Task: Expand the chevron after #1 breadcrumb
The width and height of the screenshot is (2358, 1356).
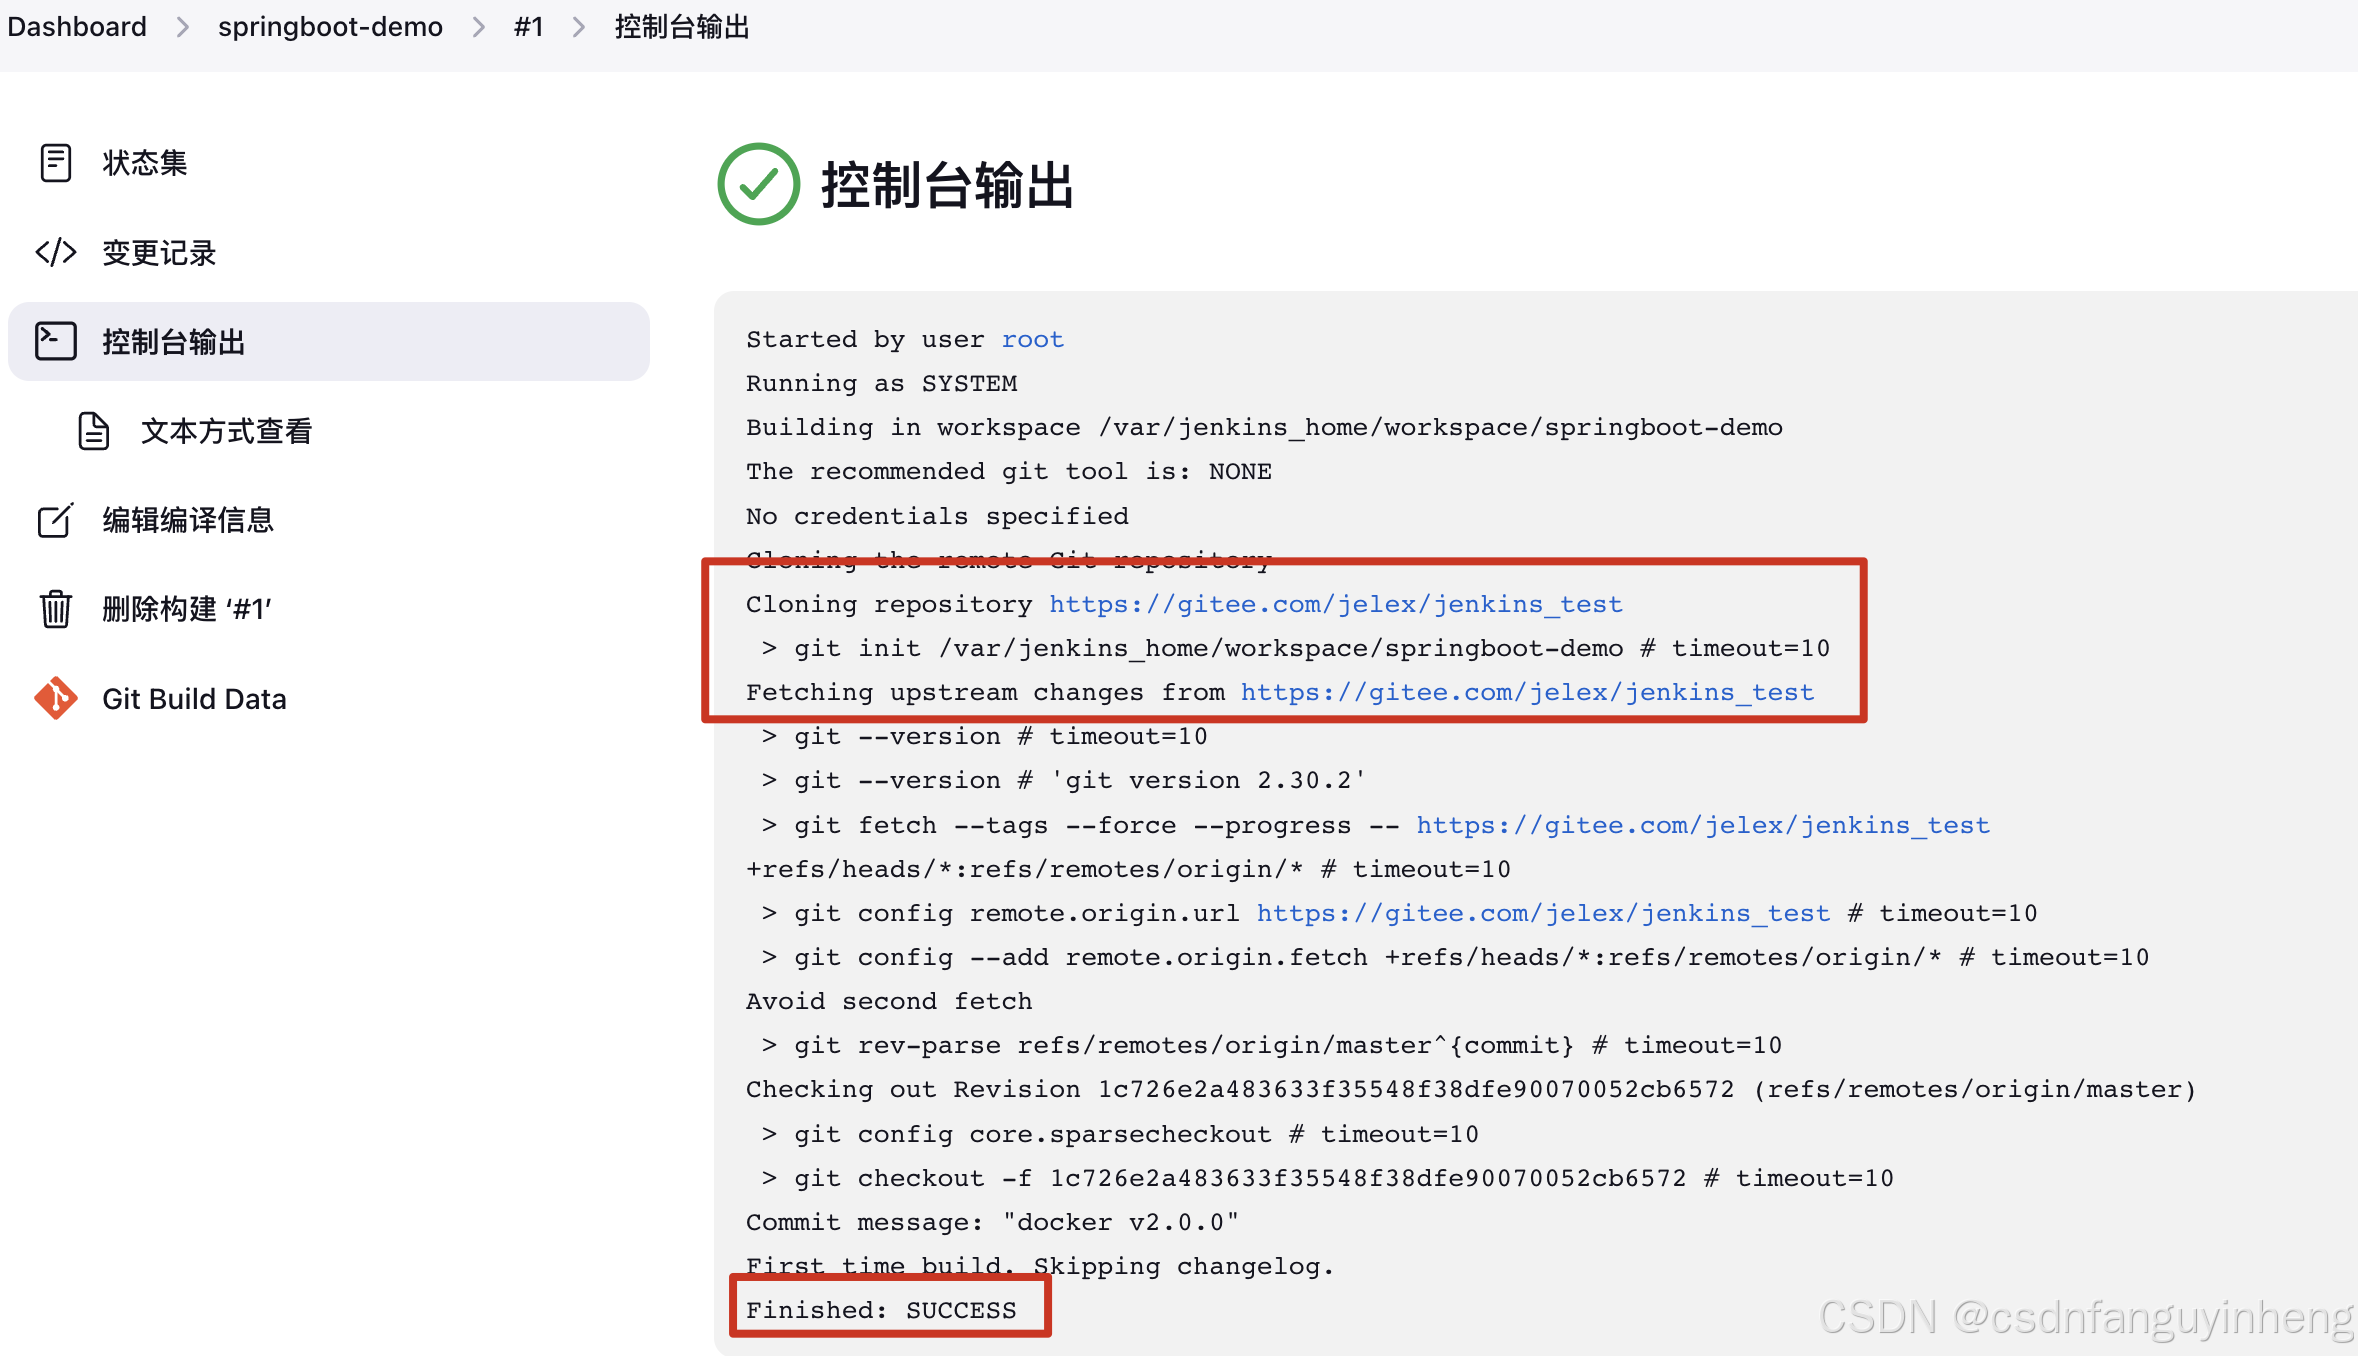Action: pos(579,27)
